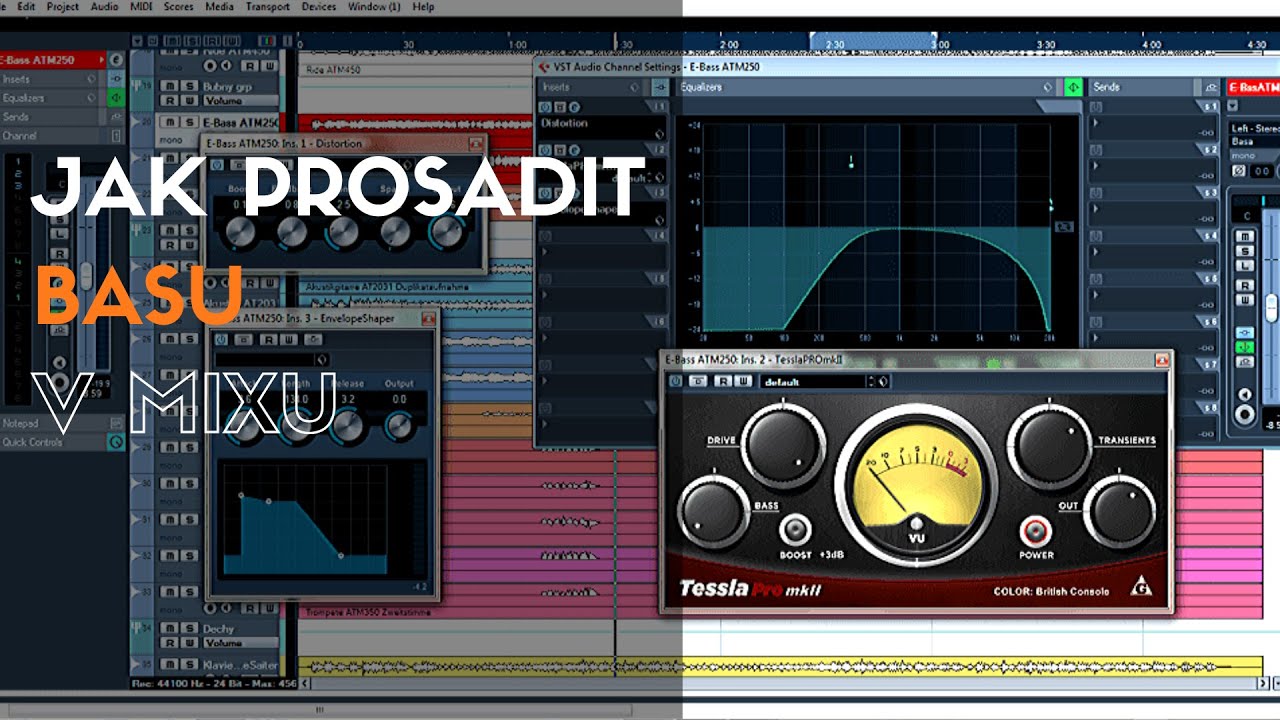This screenshot has height=720, width=1280.
Task: Click the TesslaPRO BASS knob
Action: pyautogui.click(x=714, y=512)
